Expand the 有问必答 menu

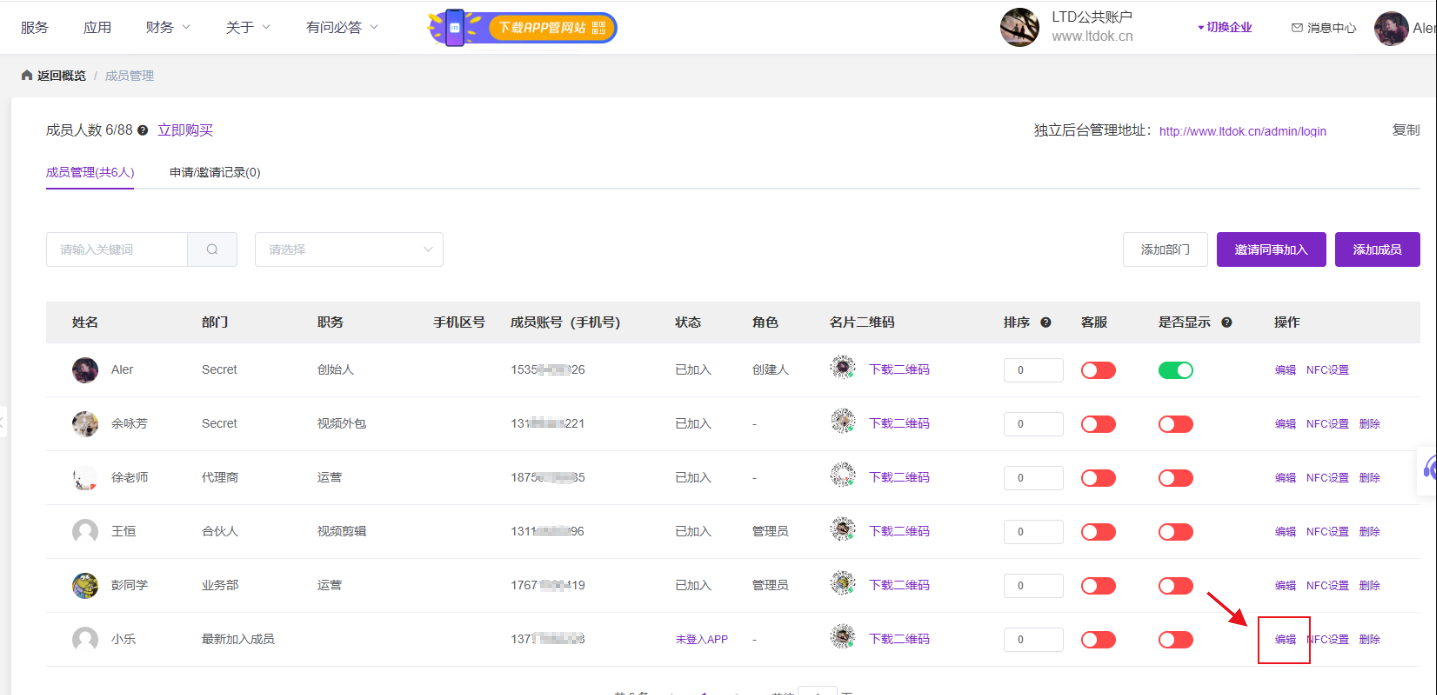[x=342, y=27]
